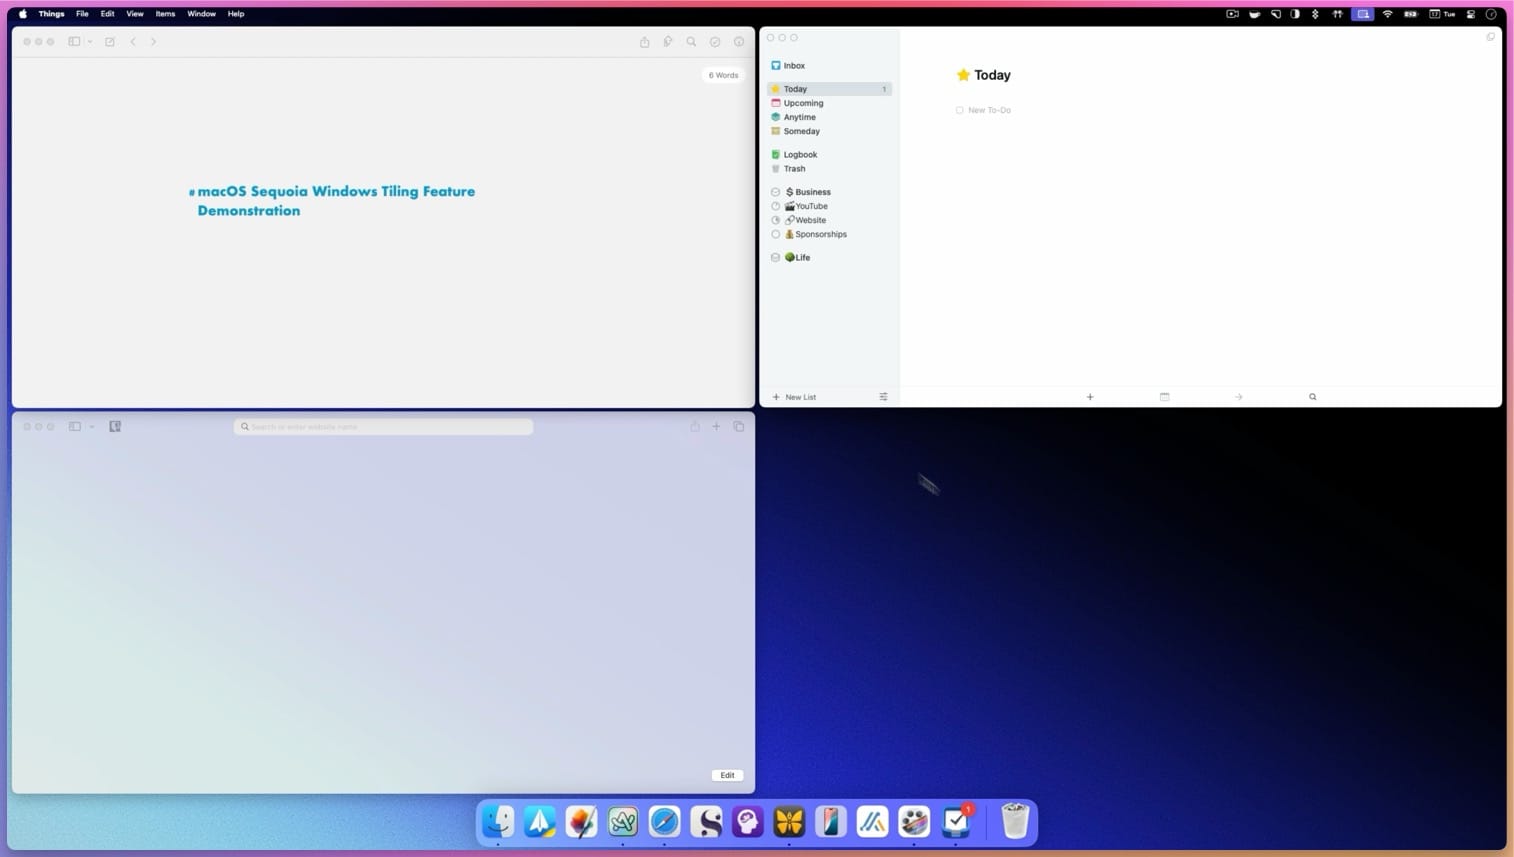This screenshot has height=857, width=1514.
Task: Open Safari from the Dock
Action: pyautogui.click(x=664, y=822)
